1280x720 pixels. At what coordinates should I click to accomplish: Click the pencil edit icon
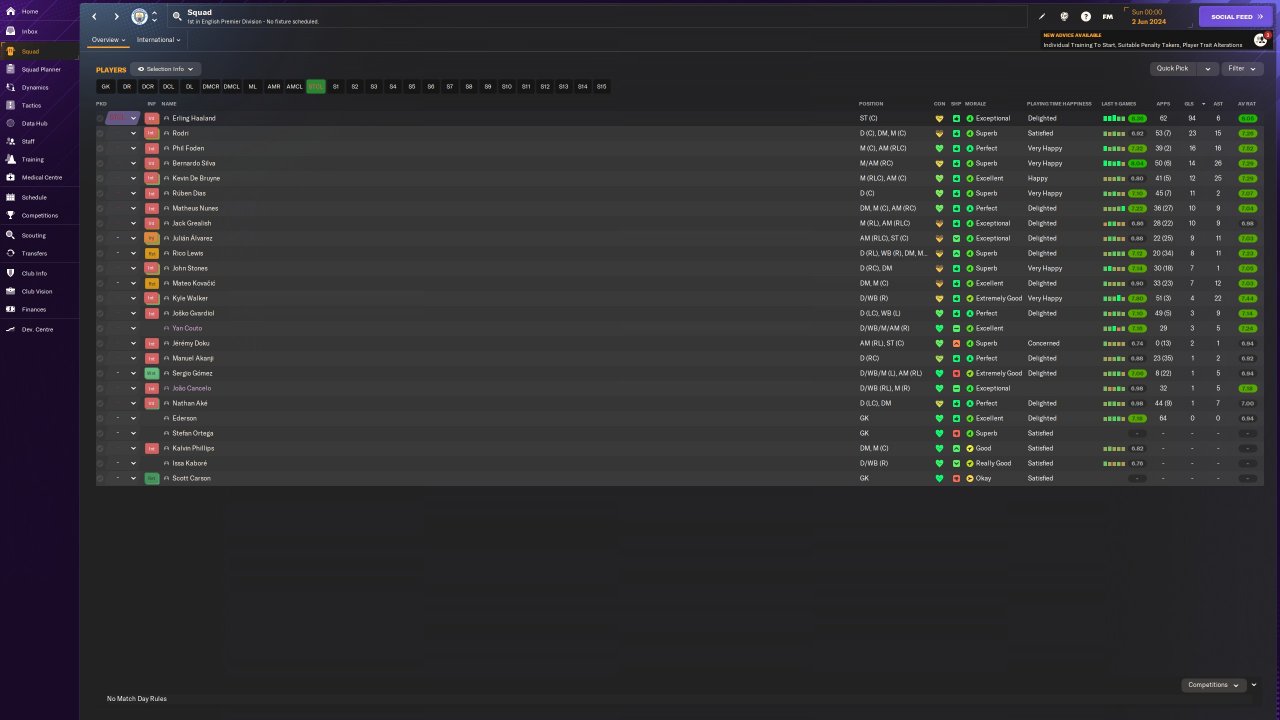click(1042, 17)
